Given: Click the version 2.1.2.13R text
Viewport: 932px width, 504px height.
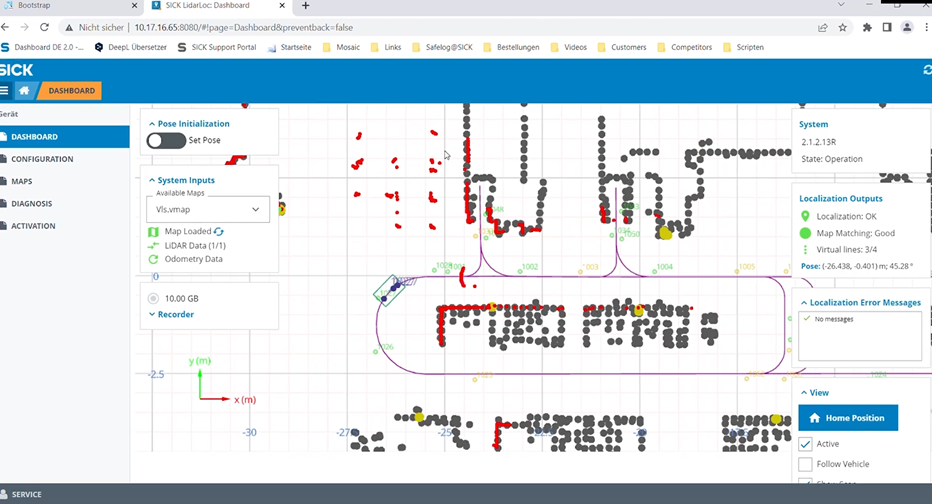Looking at the screenshot, I should [818, 142].
